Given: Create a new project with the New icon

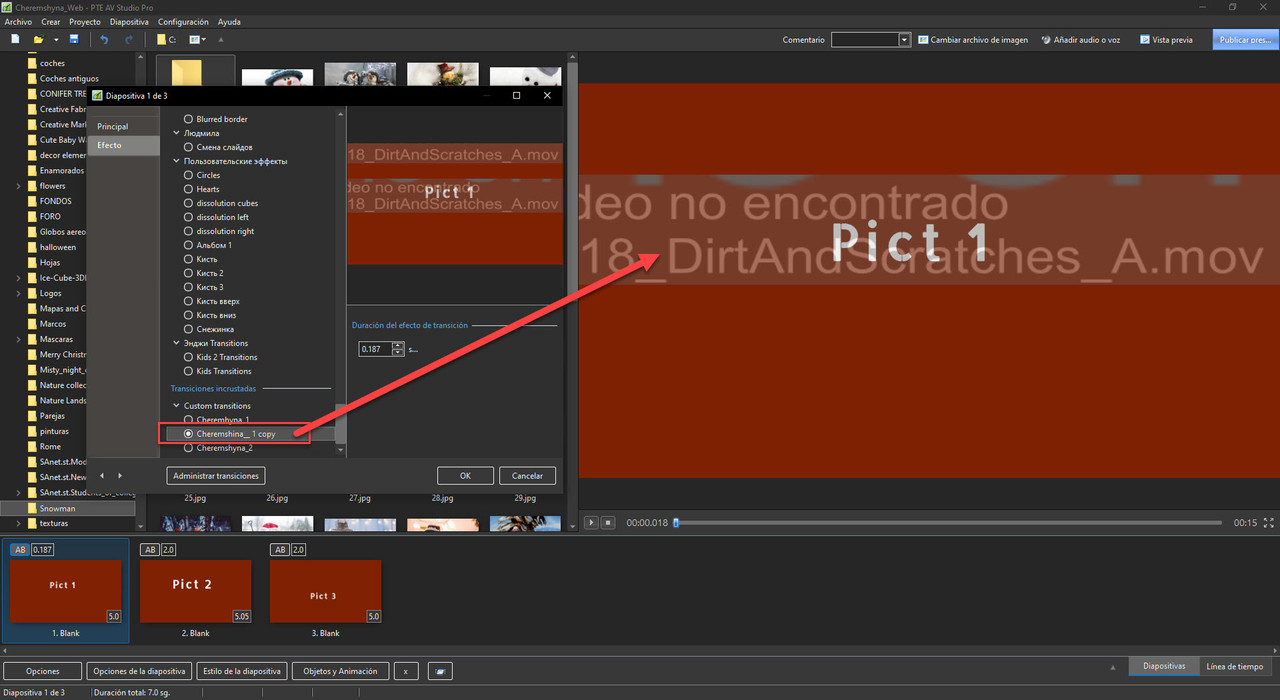Looking at the screenshot, I should (x=15, y=40).
